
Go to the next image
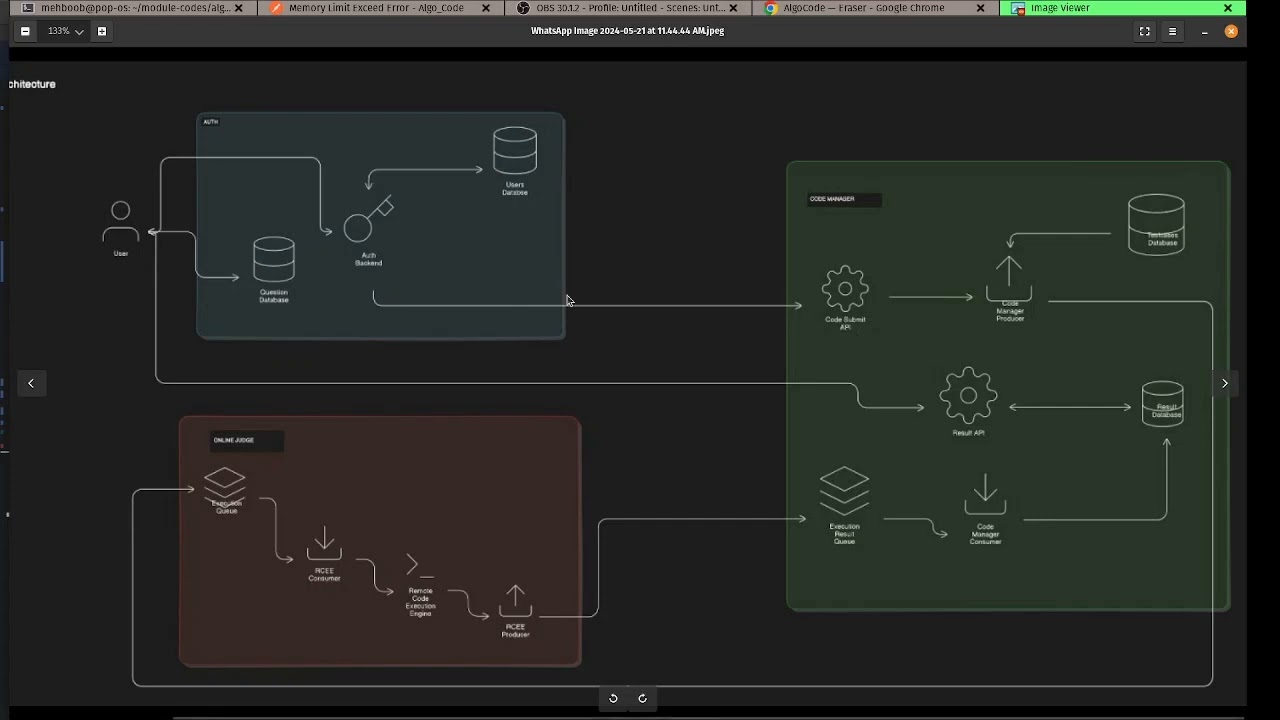(x=1224, y=383)
